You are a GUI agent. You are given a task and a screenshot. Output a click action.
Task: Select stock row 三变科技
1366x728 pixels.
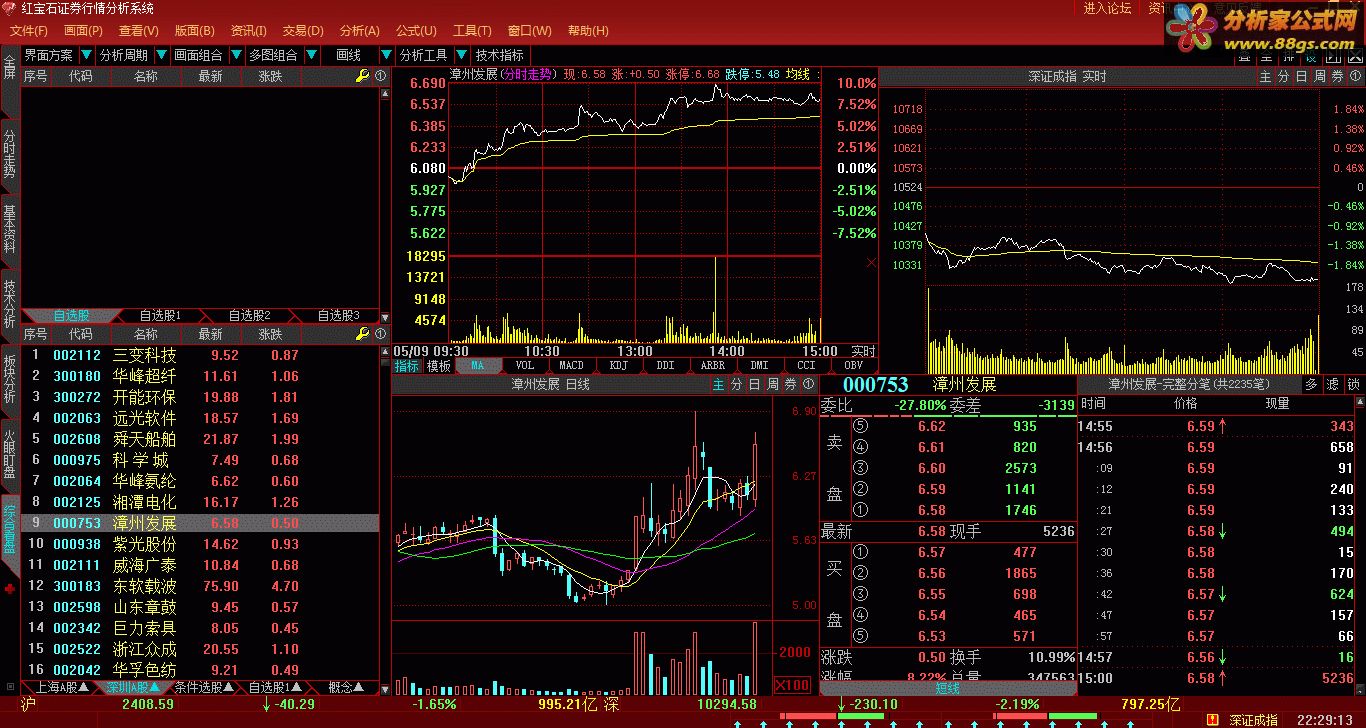point(200,355)
